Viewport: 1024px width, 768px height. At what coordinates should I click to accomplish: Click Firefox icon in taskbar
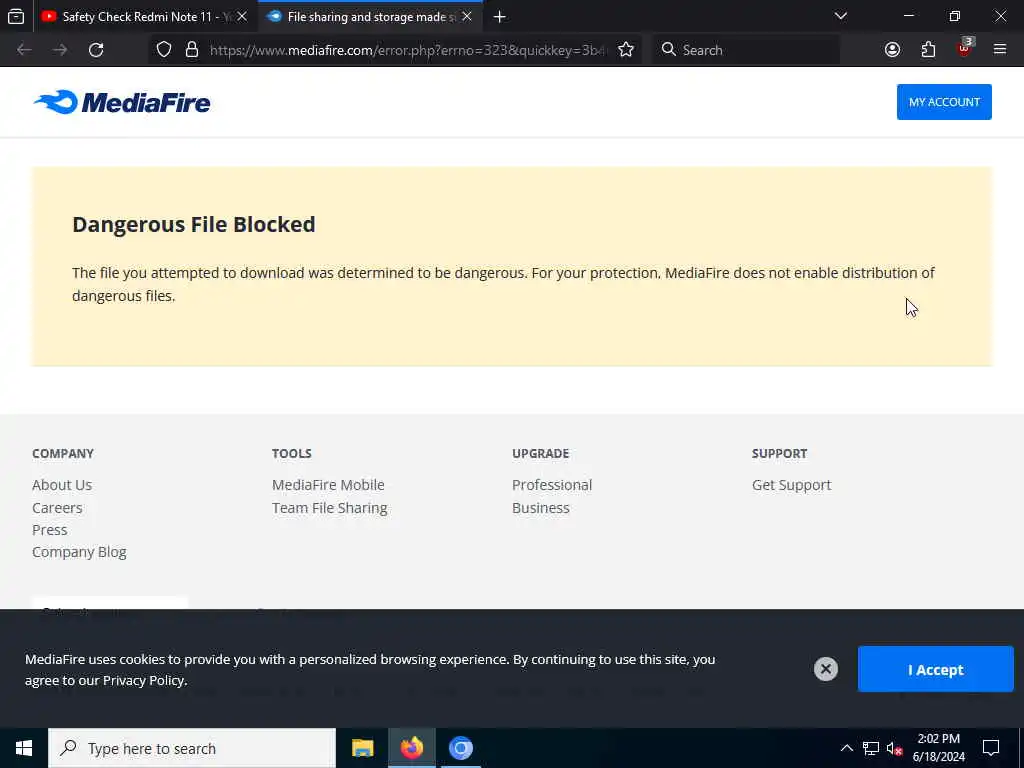coord(411,748)
